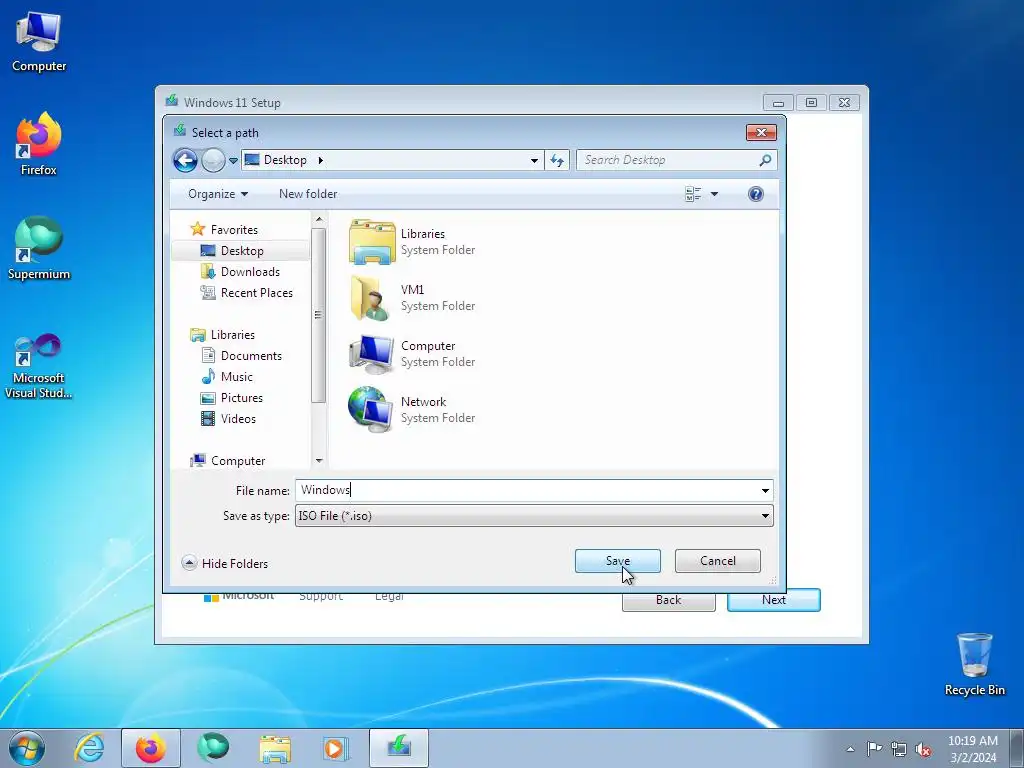Expand the File name dropdown arrow
This screenshot has width=1024, height=768.
tap(765, 490)
